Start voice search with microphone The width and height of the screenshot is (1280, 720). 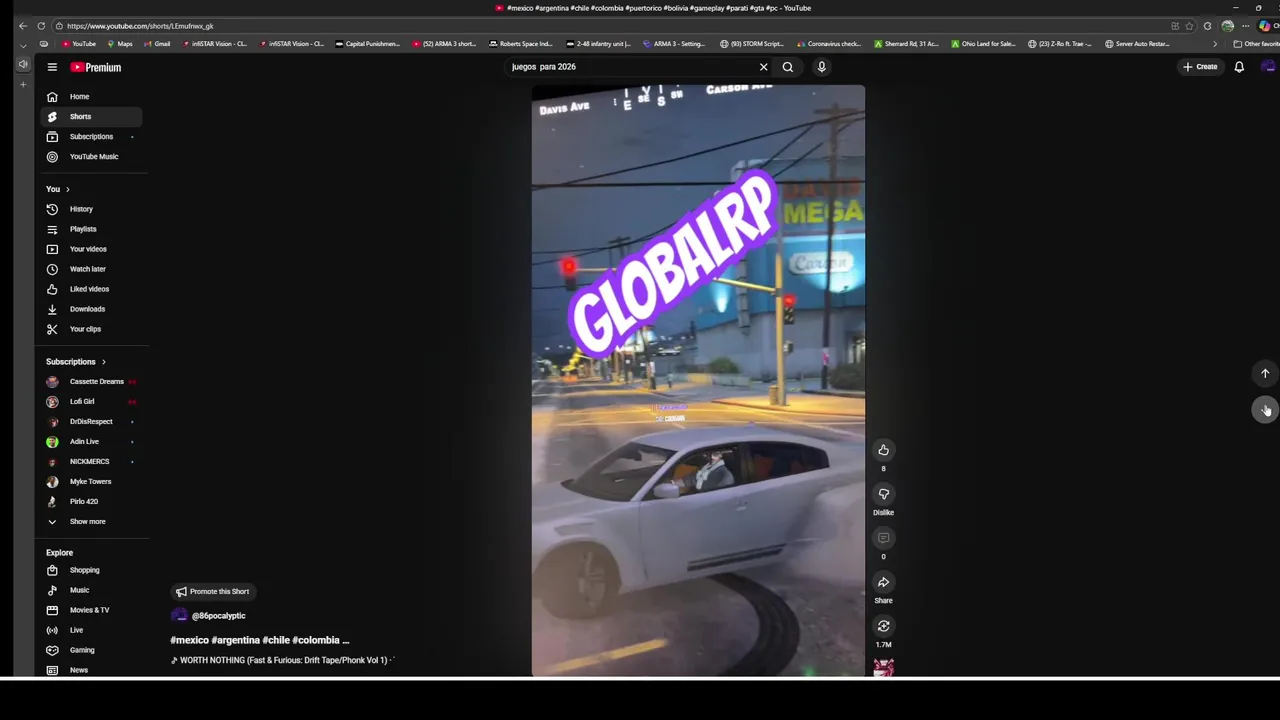pos(821,67)
